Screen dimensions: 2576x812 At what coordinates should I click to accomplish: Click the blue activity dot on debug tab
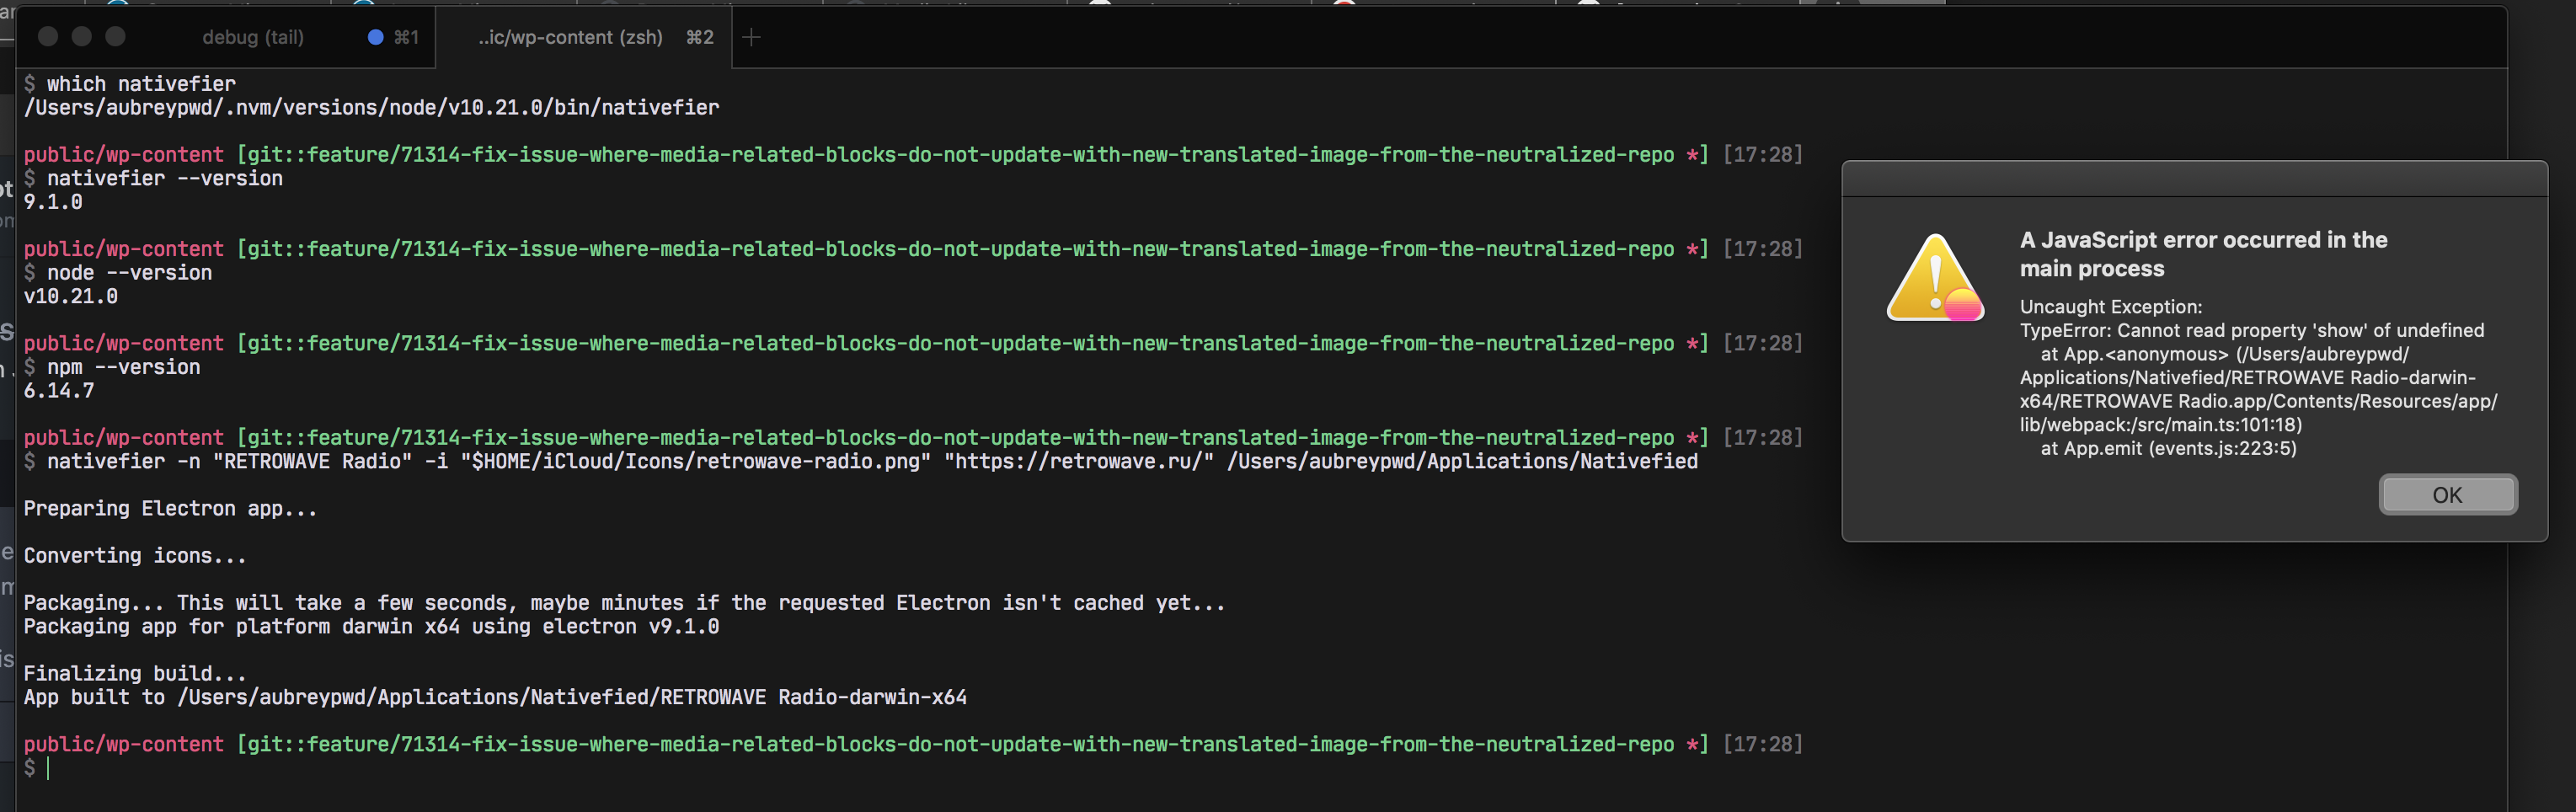375,37
